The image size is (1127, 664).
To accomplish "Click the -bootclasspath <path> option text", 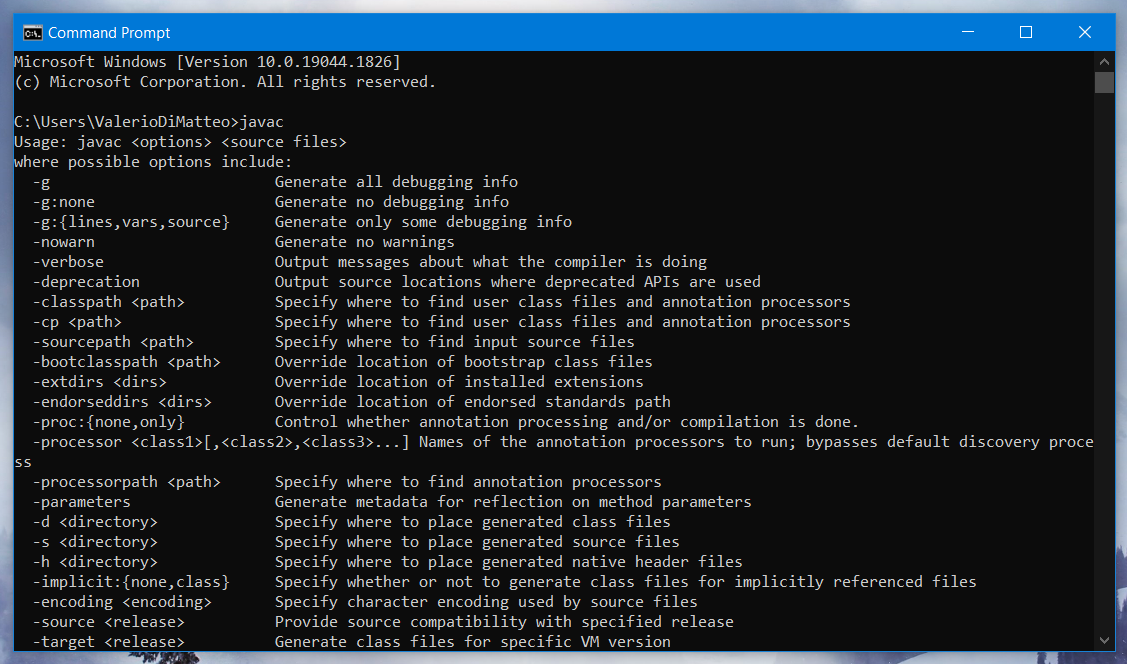I will (126, 362).
